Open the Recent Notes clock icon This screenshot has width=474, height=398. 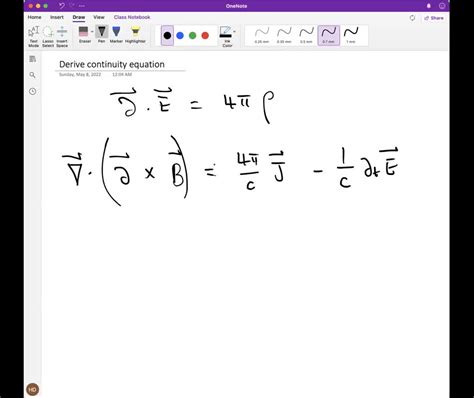[x=32, y=91]
